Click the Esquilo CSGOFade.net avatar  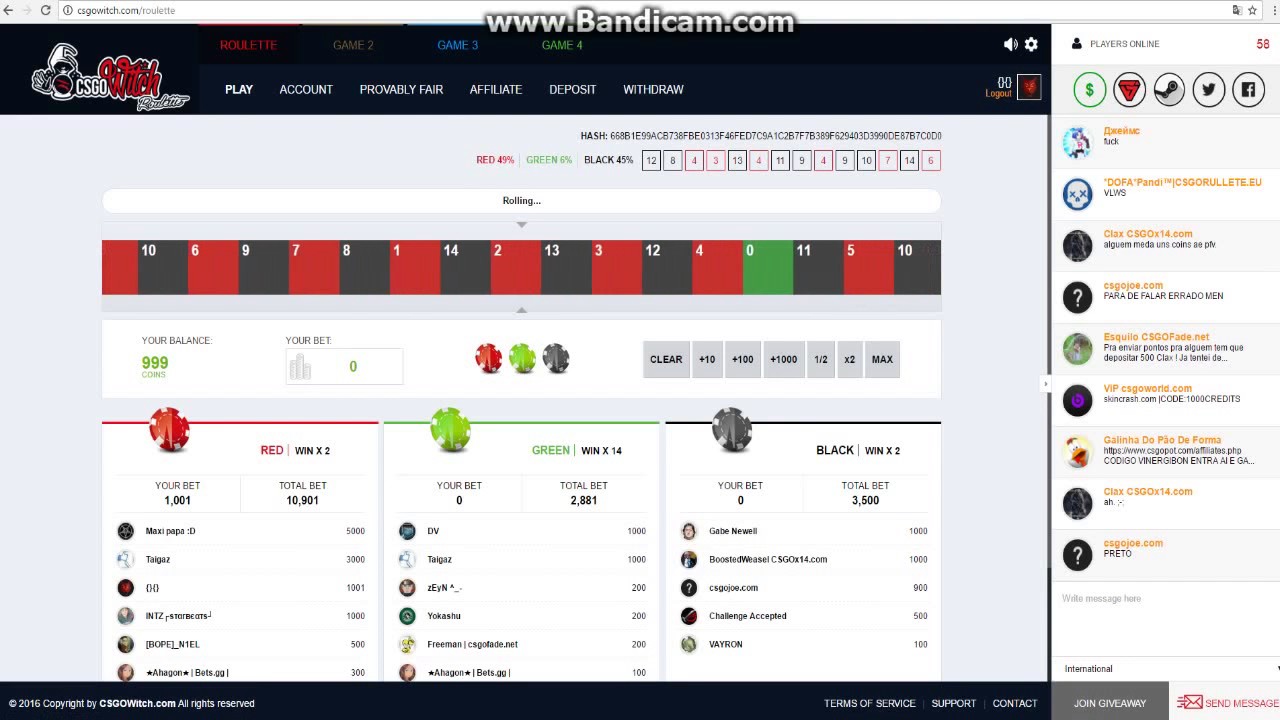1077,349
